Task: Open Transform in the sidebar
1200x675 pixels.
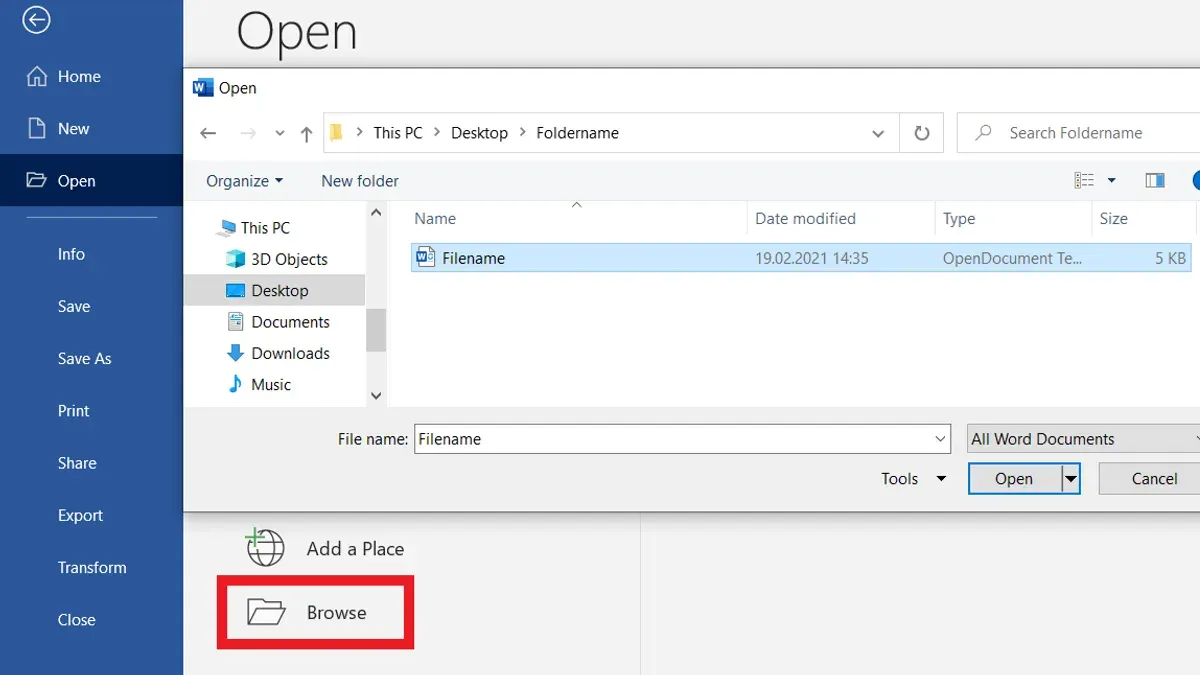Action: click(91, 567)
